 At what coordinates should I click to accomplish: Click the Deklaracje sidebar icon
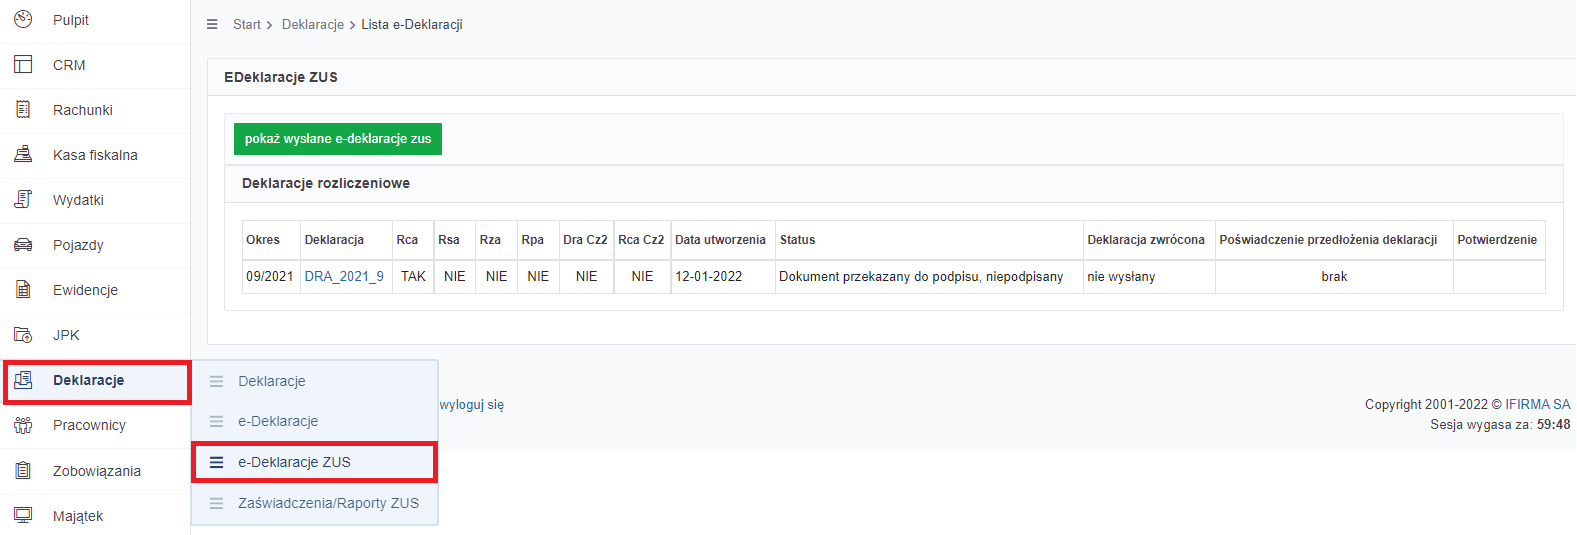(23, 379)
